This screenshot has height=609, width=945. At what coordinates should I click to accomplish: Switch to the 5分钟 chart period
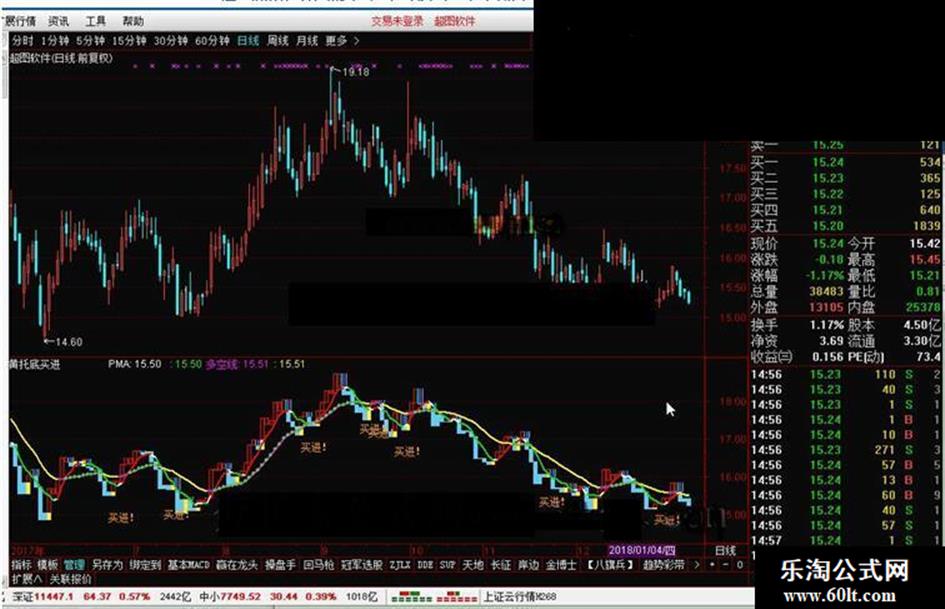[90, 41]
